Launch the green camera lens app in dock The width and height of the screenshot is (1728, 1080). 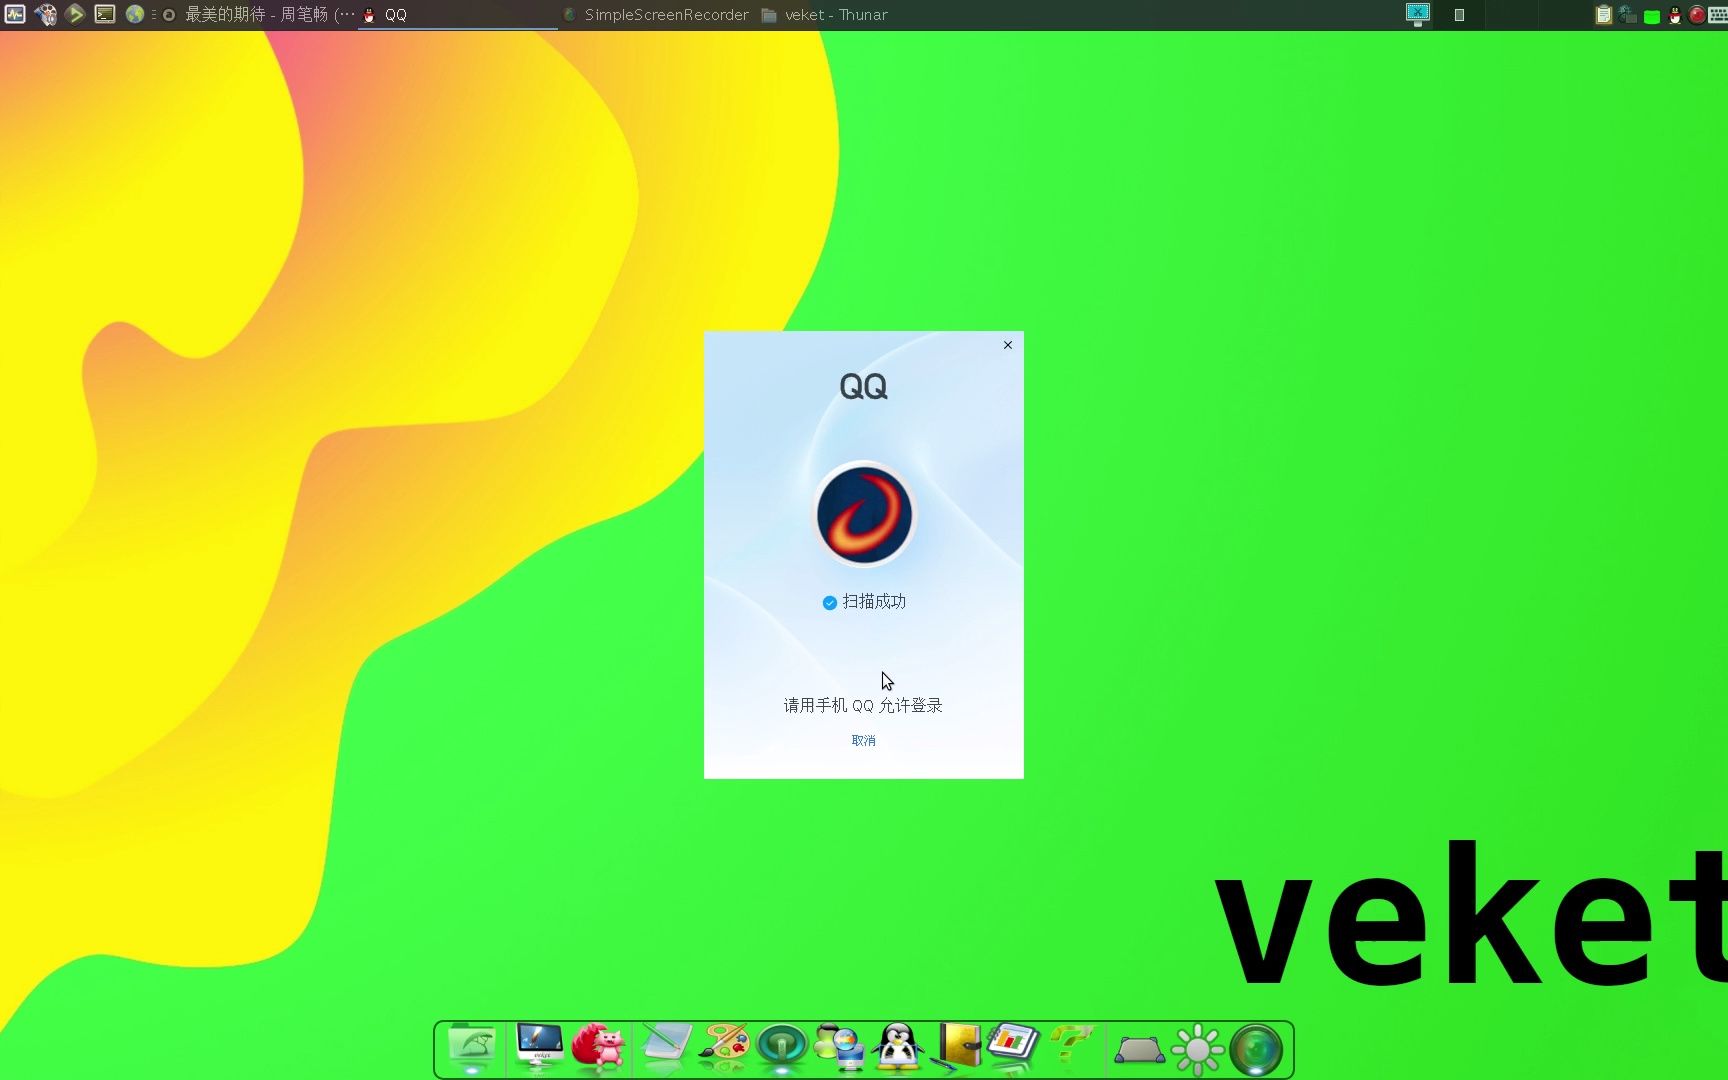[1257, 1050]
